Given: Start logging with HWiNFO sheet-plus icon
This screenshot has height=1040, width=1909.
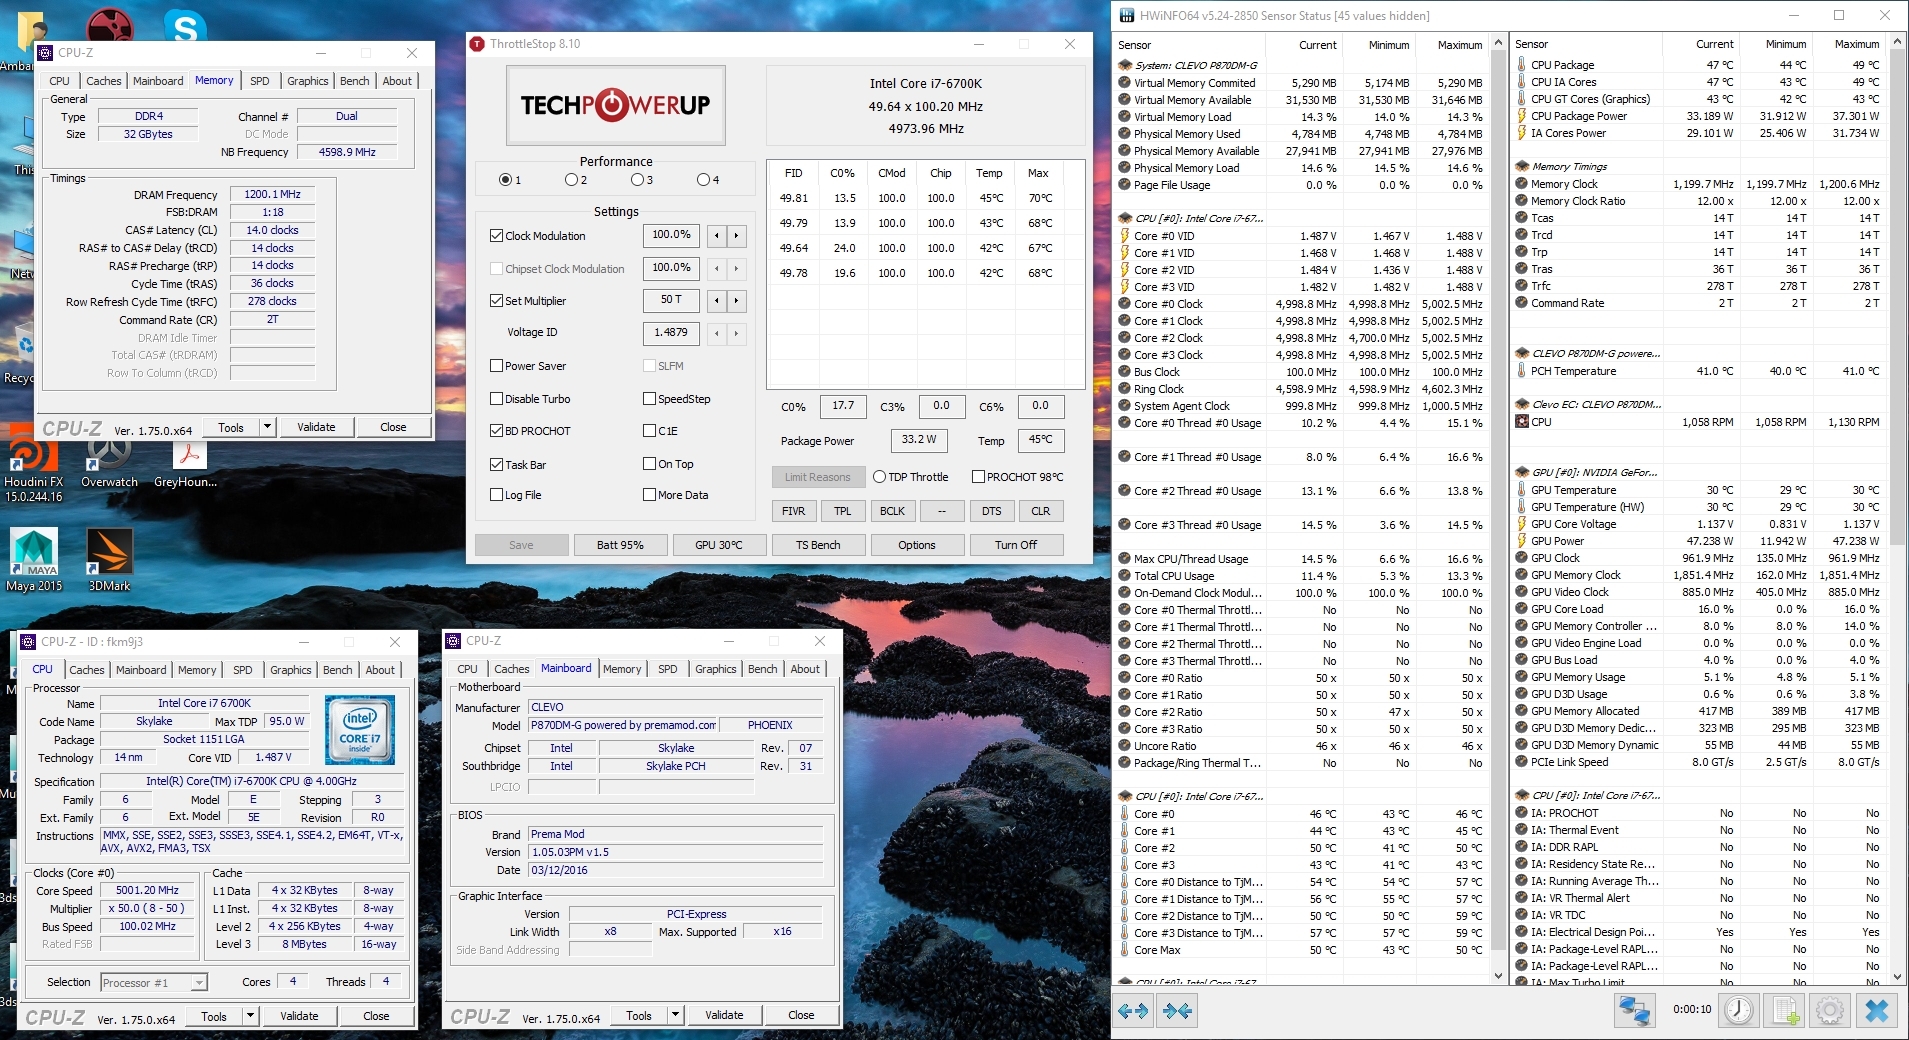Looking at the screenshot, I should [1786, 1011].
